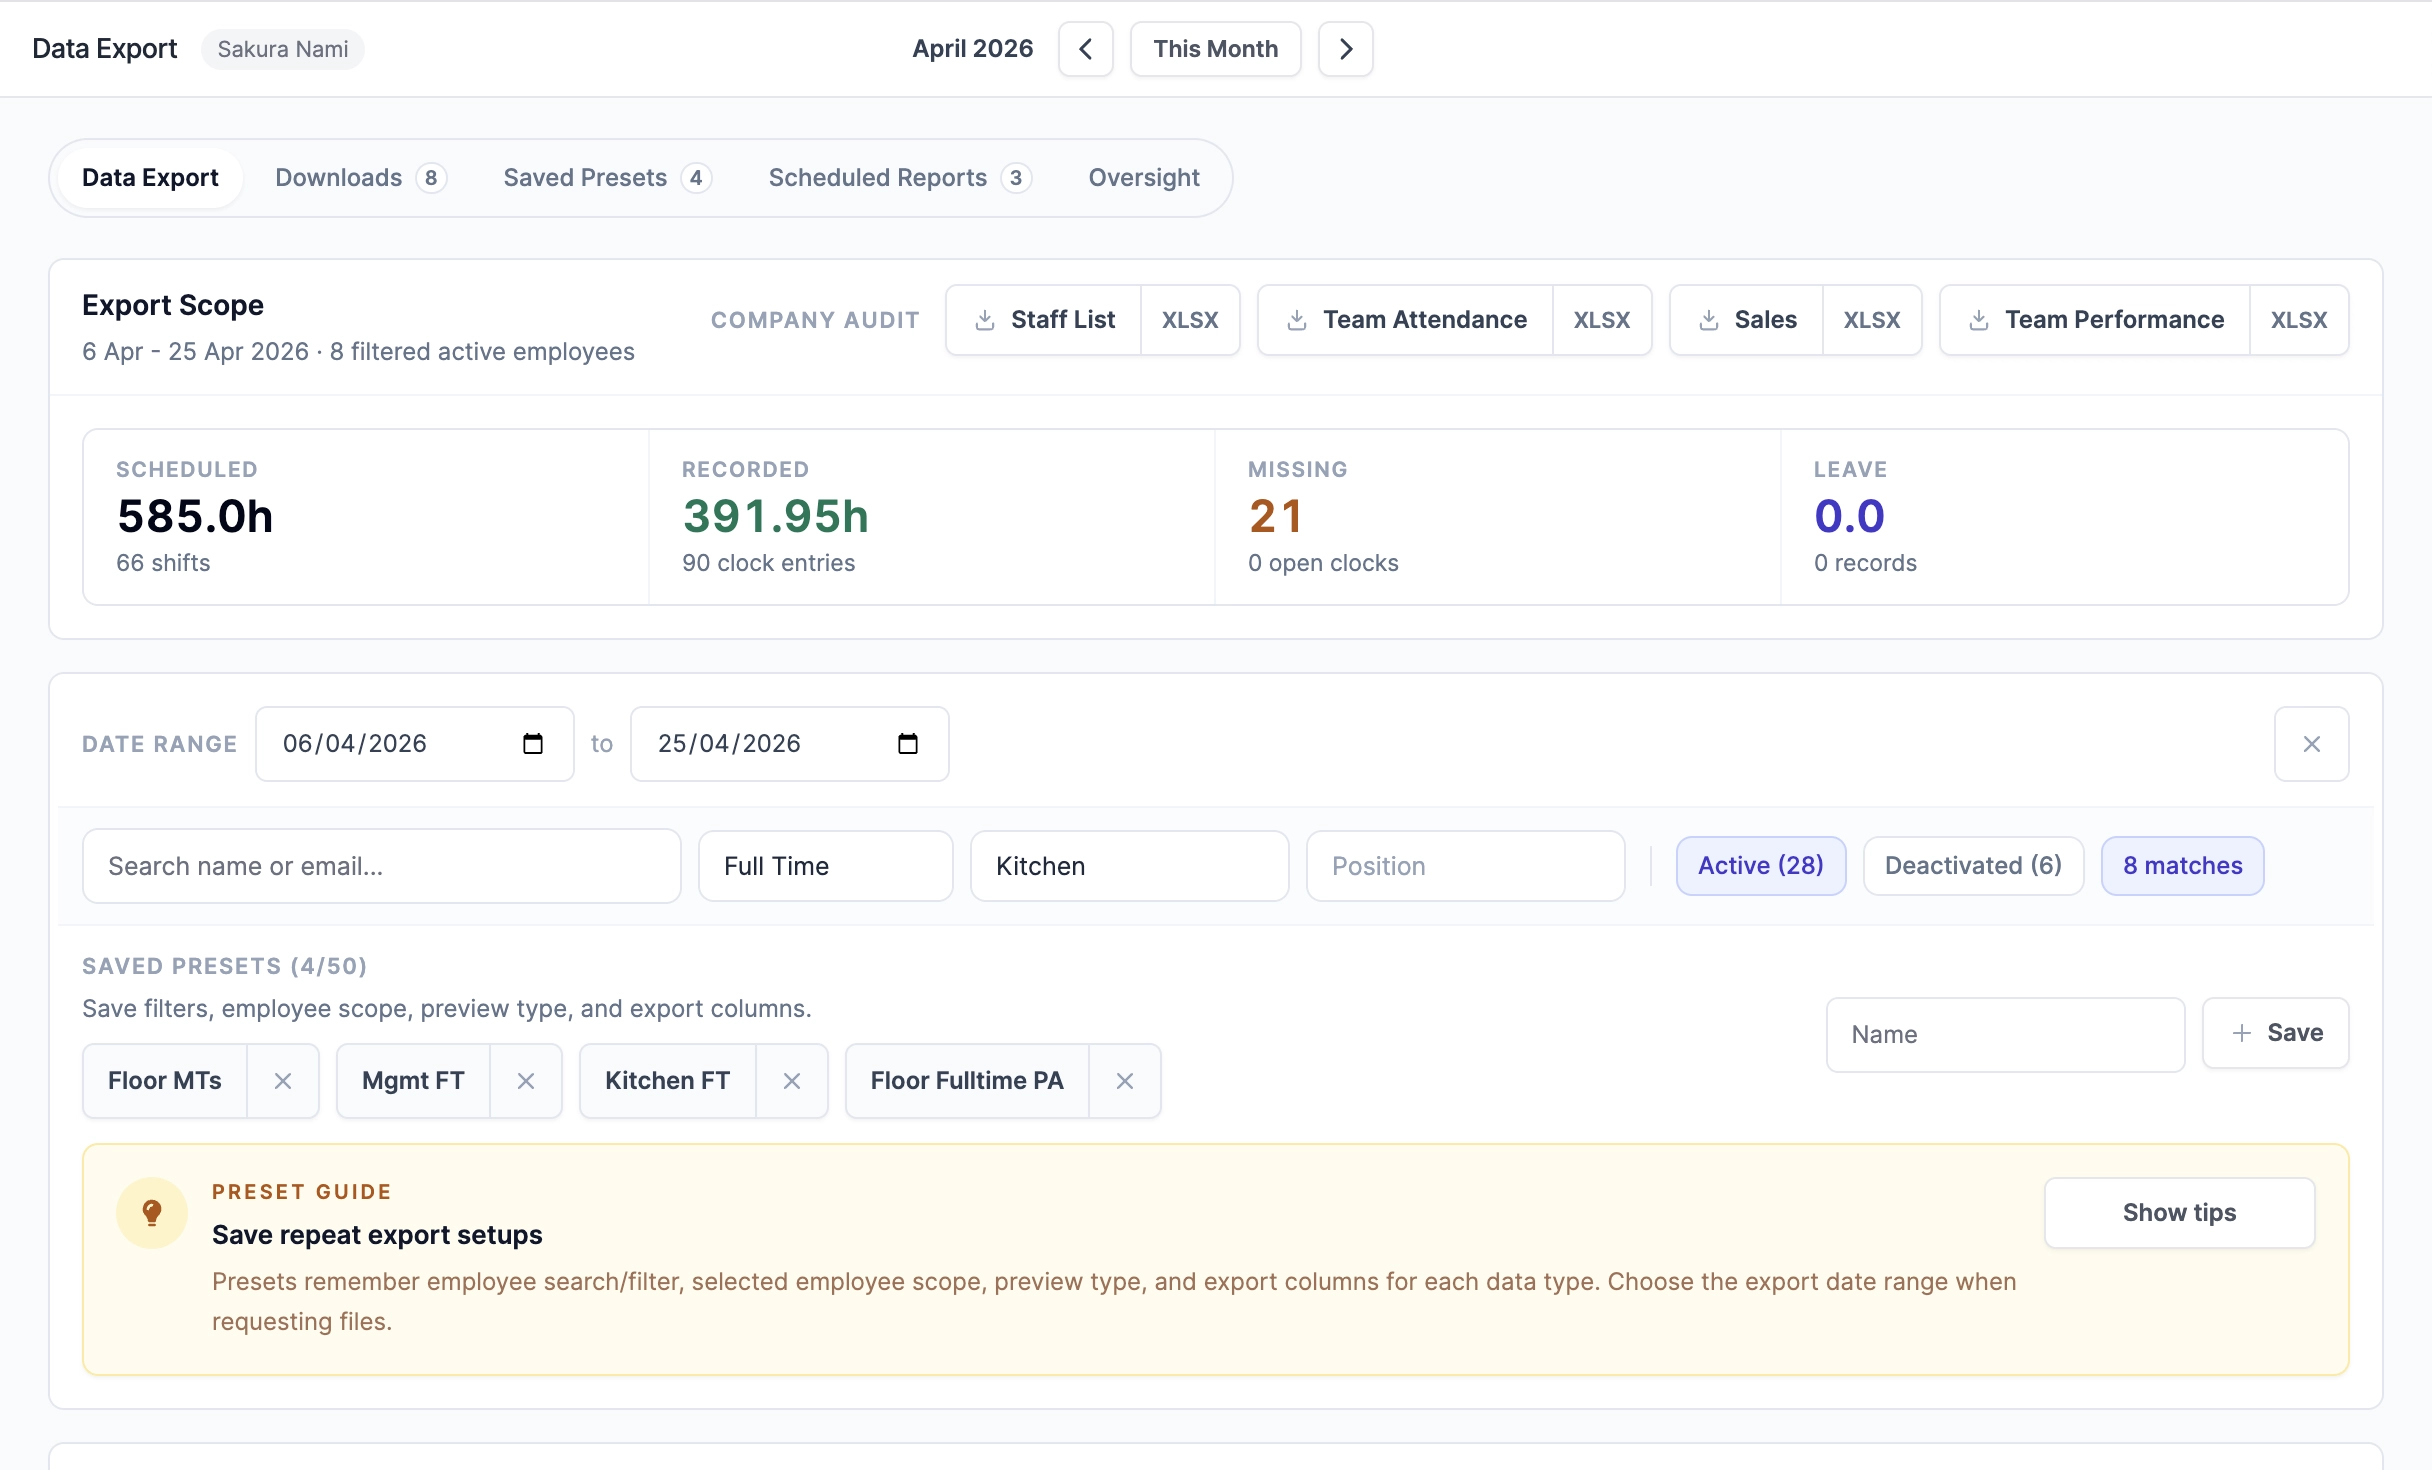Image resolution: width=2432 pixels, height=1470 pixels.
Task: Switch to the Oversight tab
Action: click(x=1144, y=178)
